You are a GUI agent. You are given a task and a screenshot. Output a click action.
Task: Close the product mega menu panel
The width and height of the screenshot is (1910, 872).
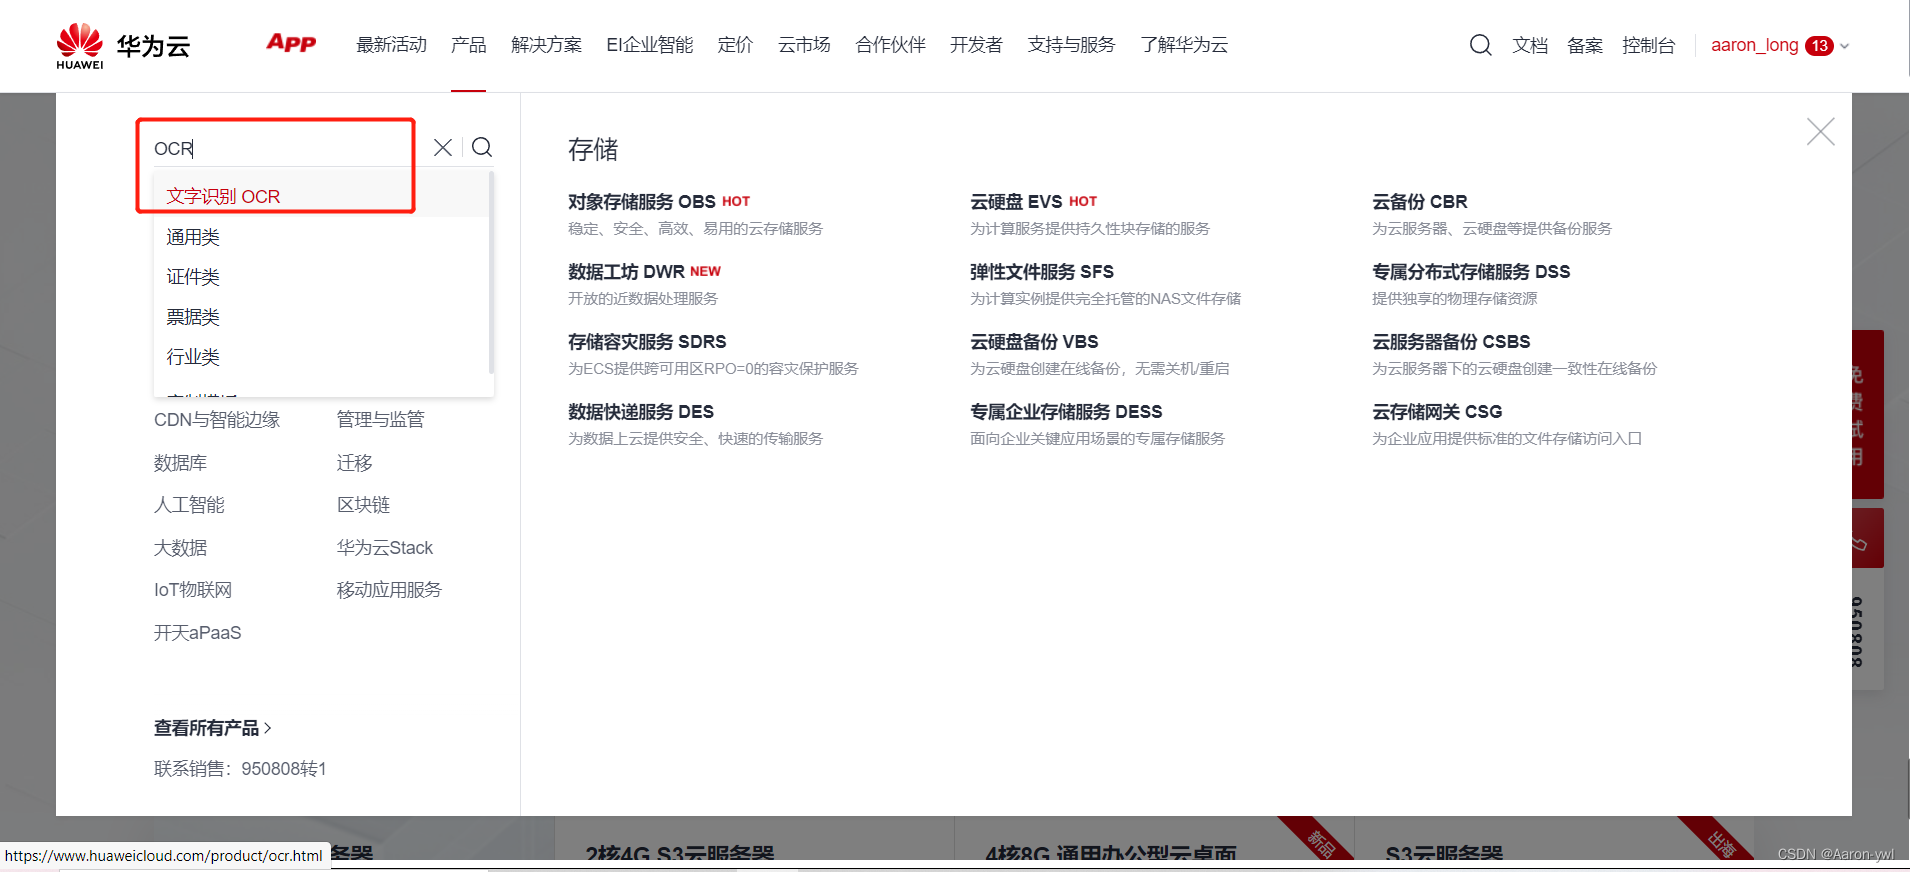click(1820, 131)
